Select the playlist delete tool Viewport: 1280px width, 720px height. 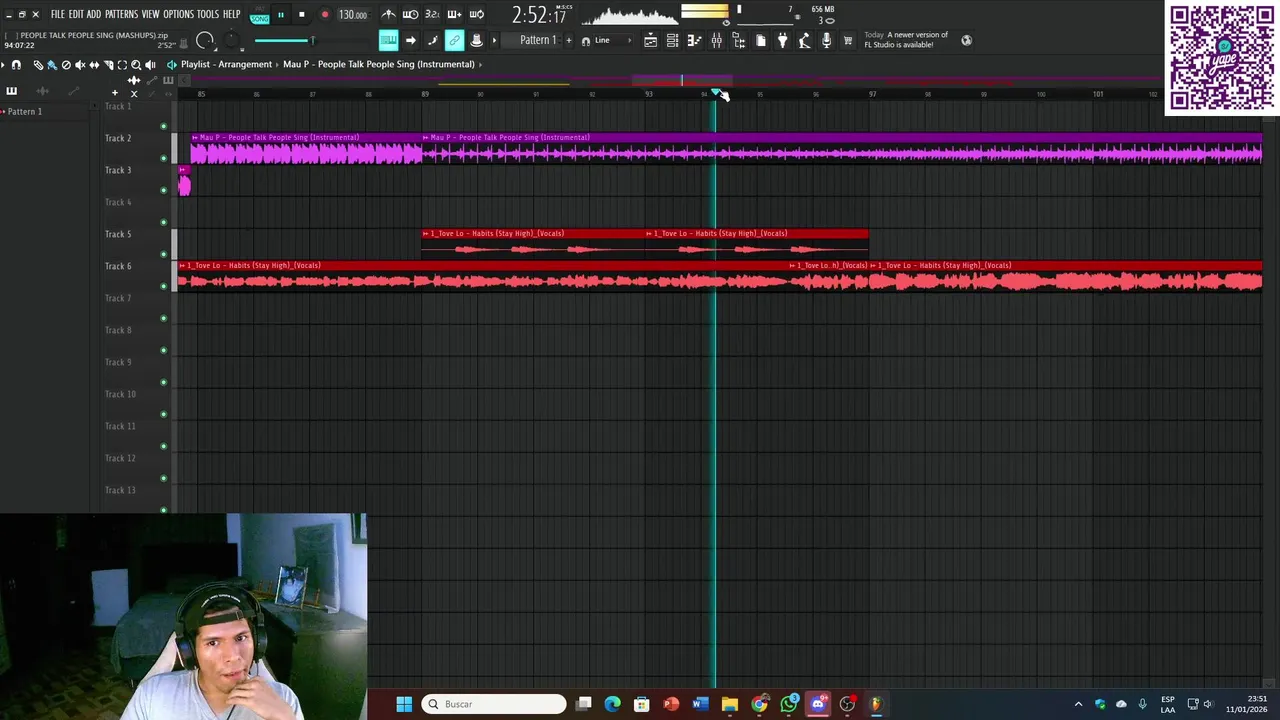point(66,65)
